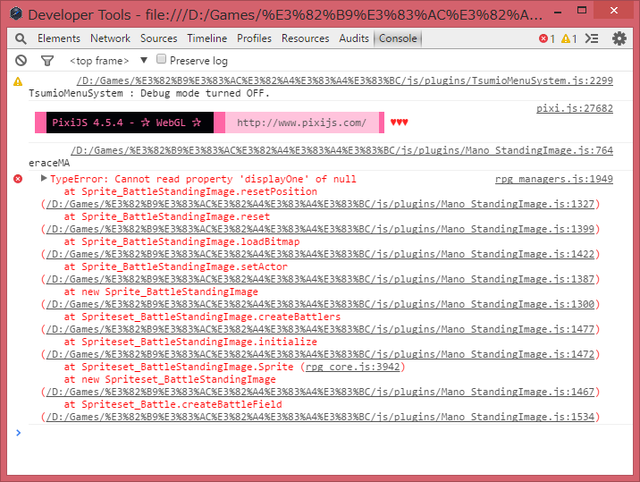Focus the console input prompt
This screenshot has width=640, height=482.
[x=327, y=433]
